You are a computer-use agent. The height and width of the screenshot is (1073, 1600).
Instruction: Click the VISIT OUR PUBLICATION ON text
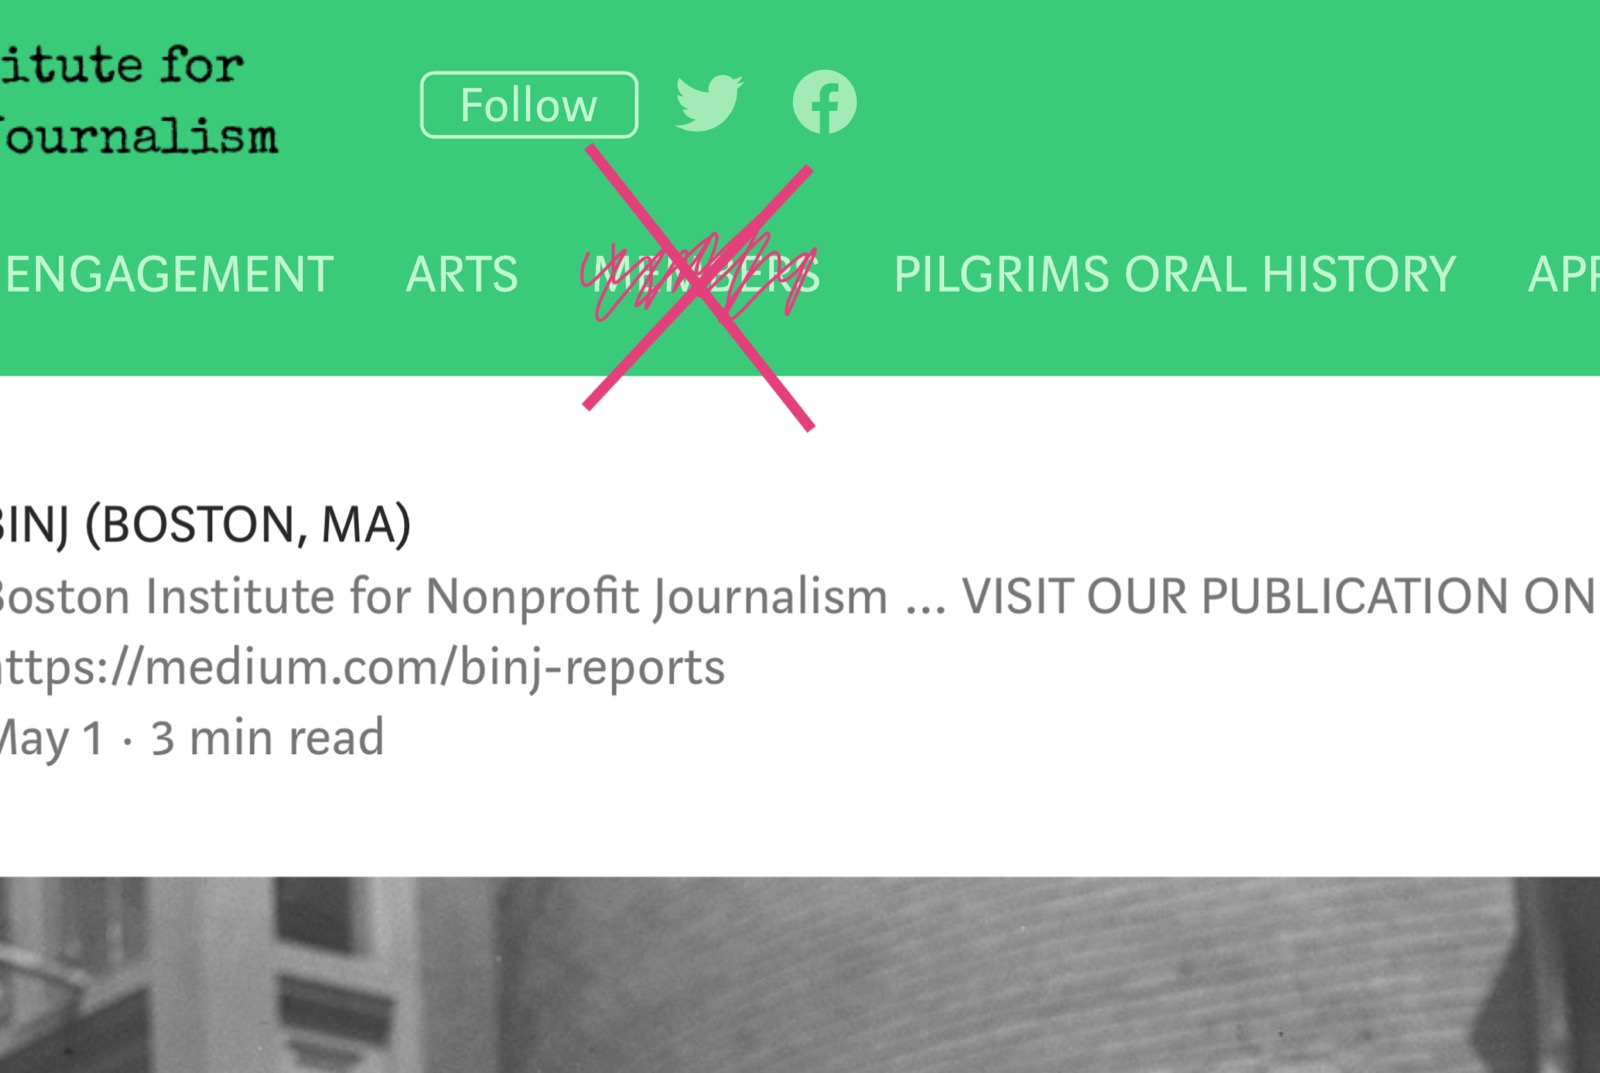click(x=1279, y=596)
